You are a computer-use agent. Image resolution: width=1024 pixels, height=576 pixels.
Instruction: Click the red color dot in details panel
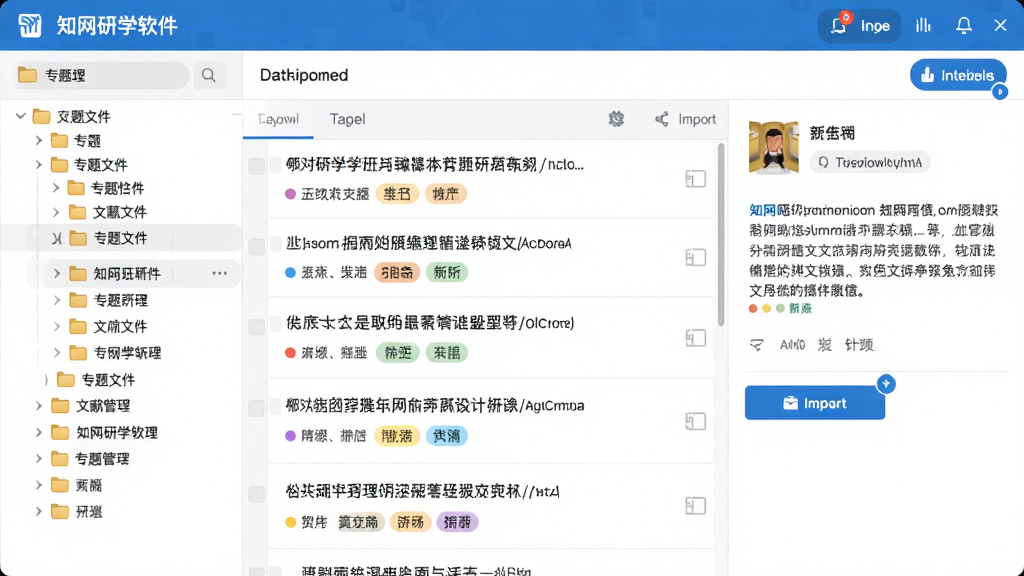[753, 308]
